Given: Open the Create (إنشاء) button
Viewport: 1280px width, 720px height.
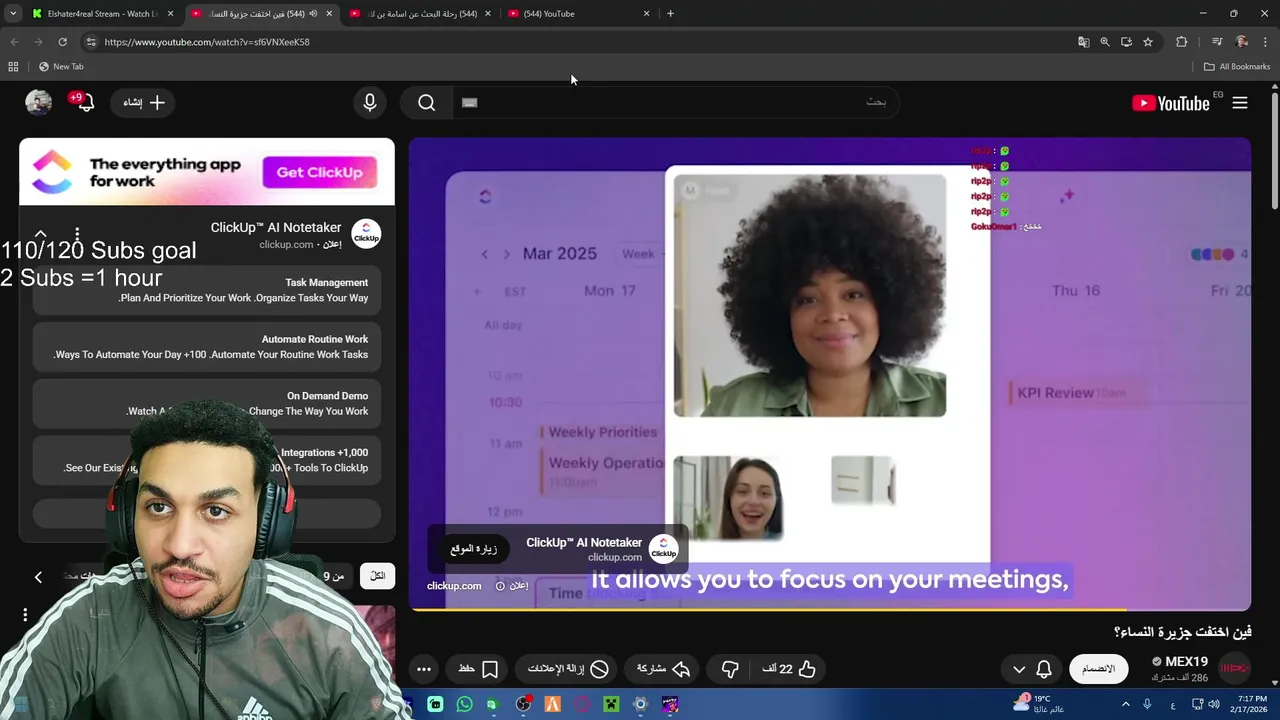Looking at the screenshot, I should coord(144,103).
